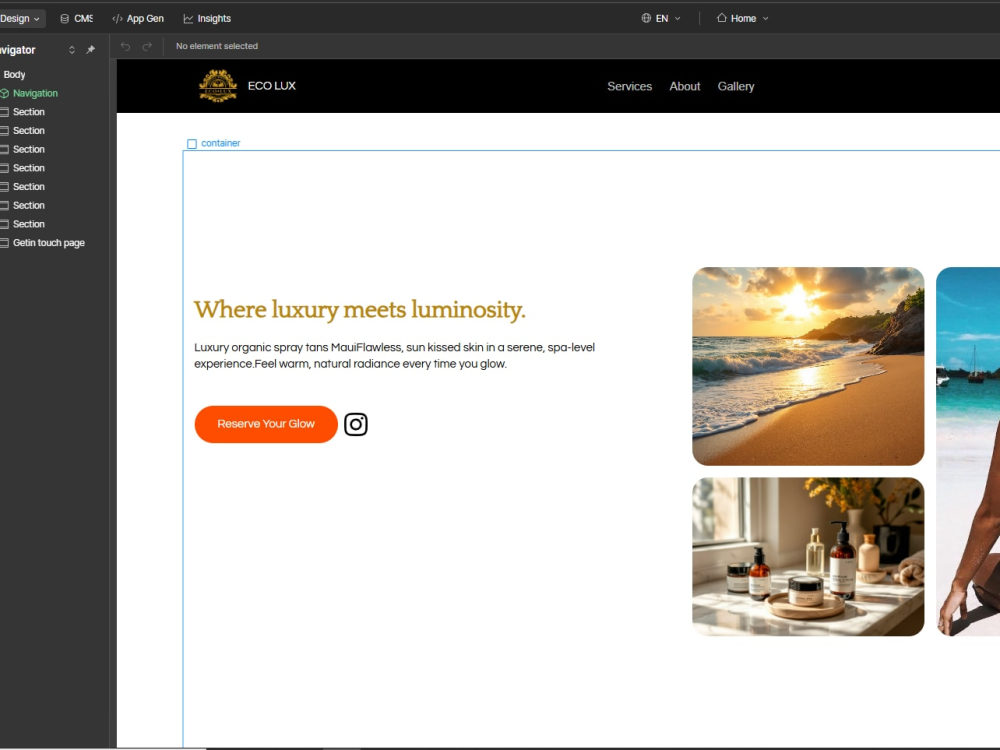Pin the Navigator panel
Image resolution: width=1000 pixels, height=750 pixels.
[91, 50]
